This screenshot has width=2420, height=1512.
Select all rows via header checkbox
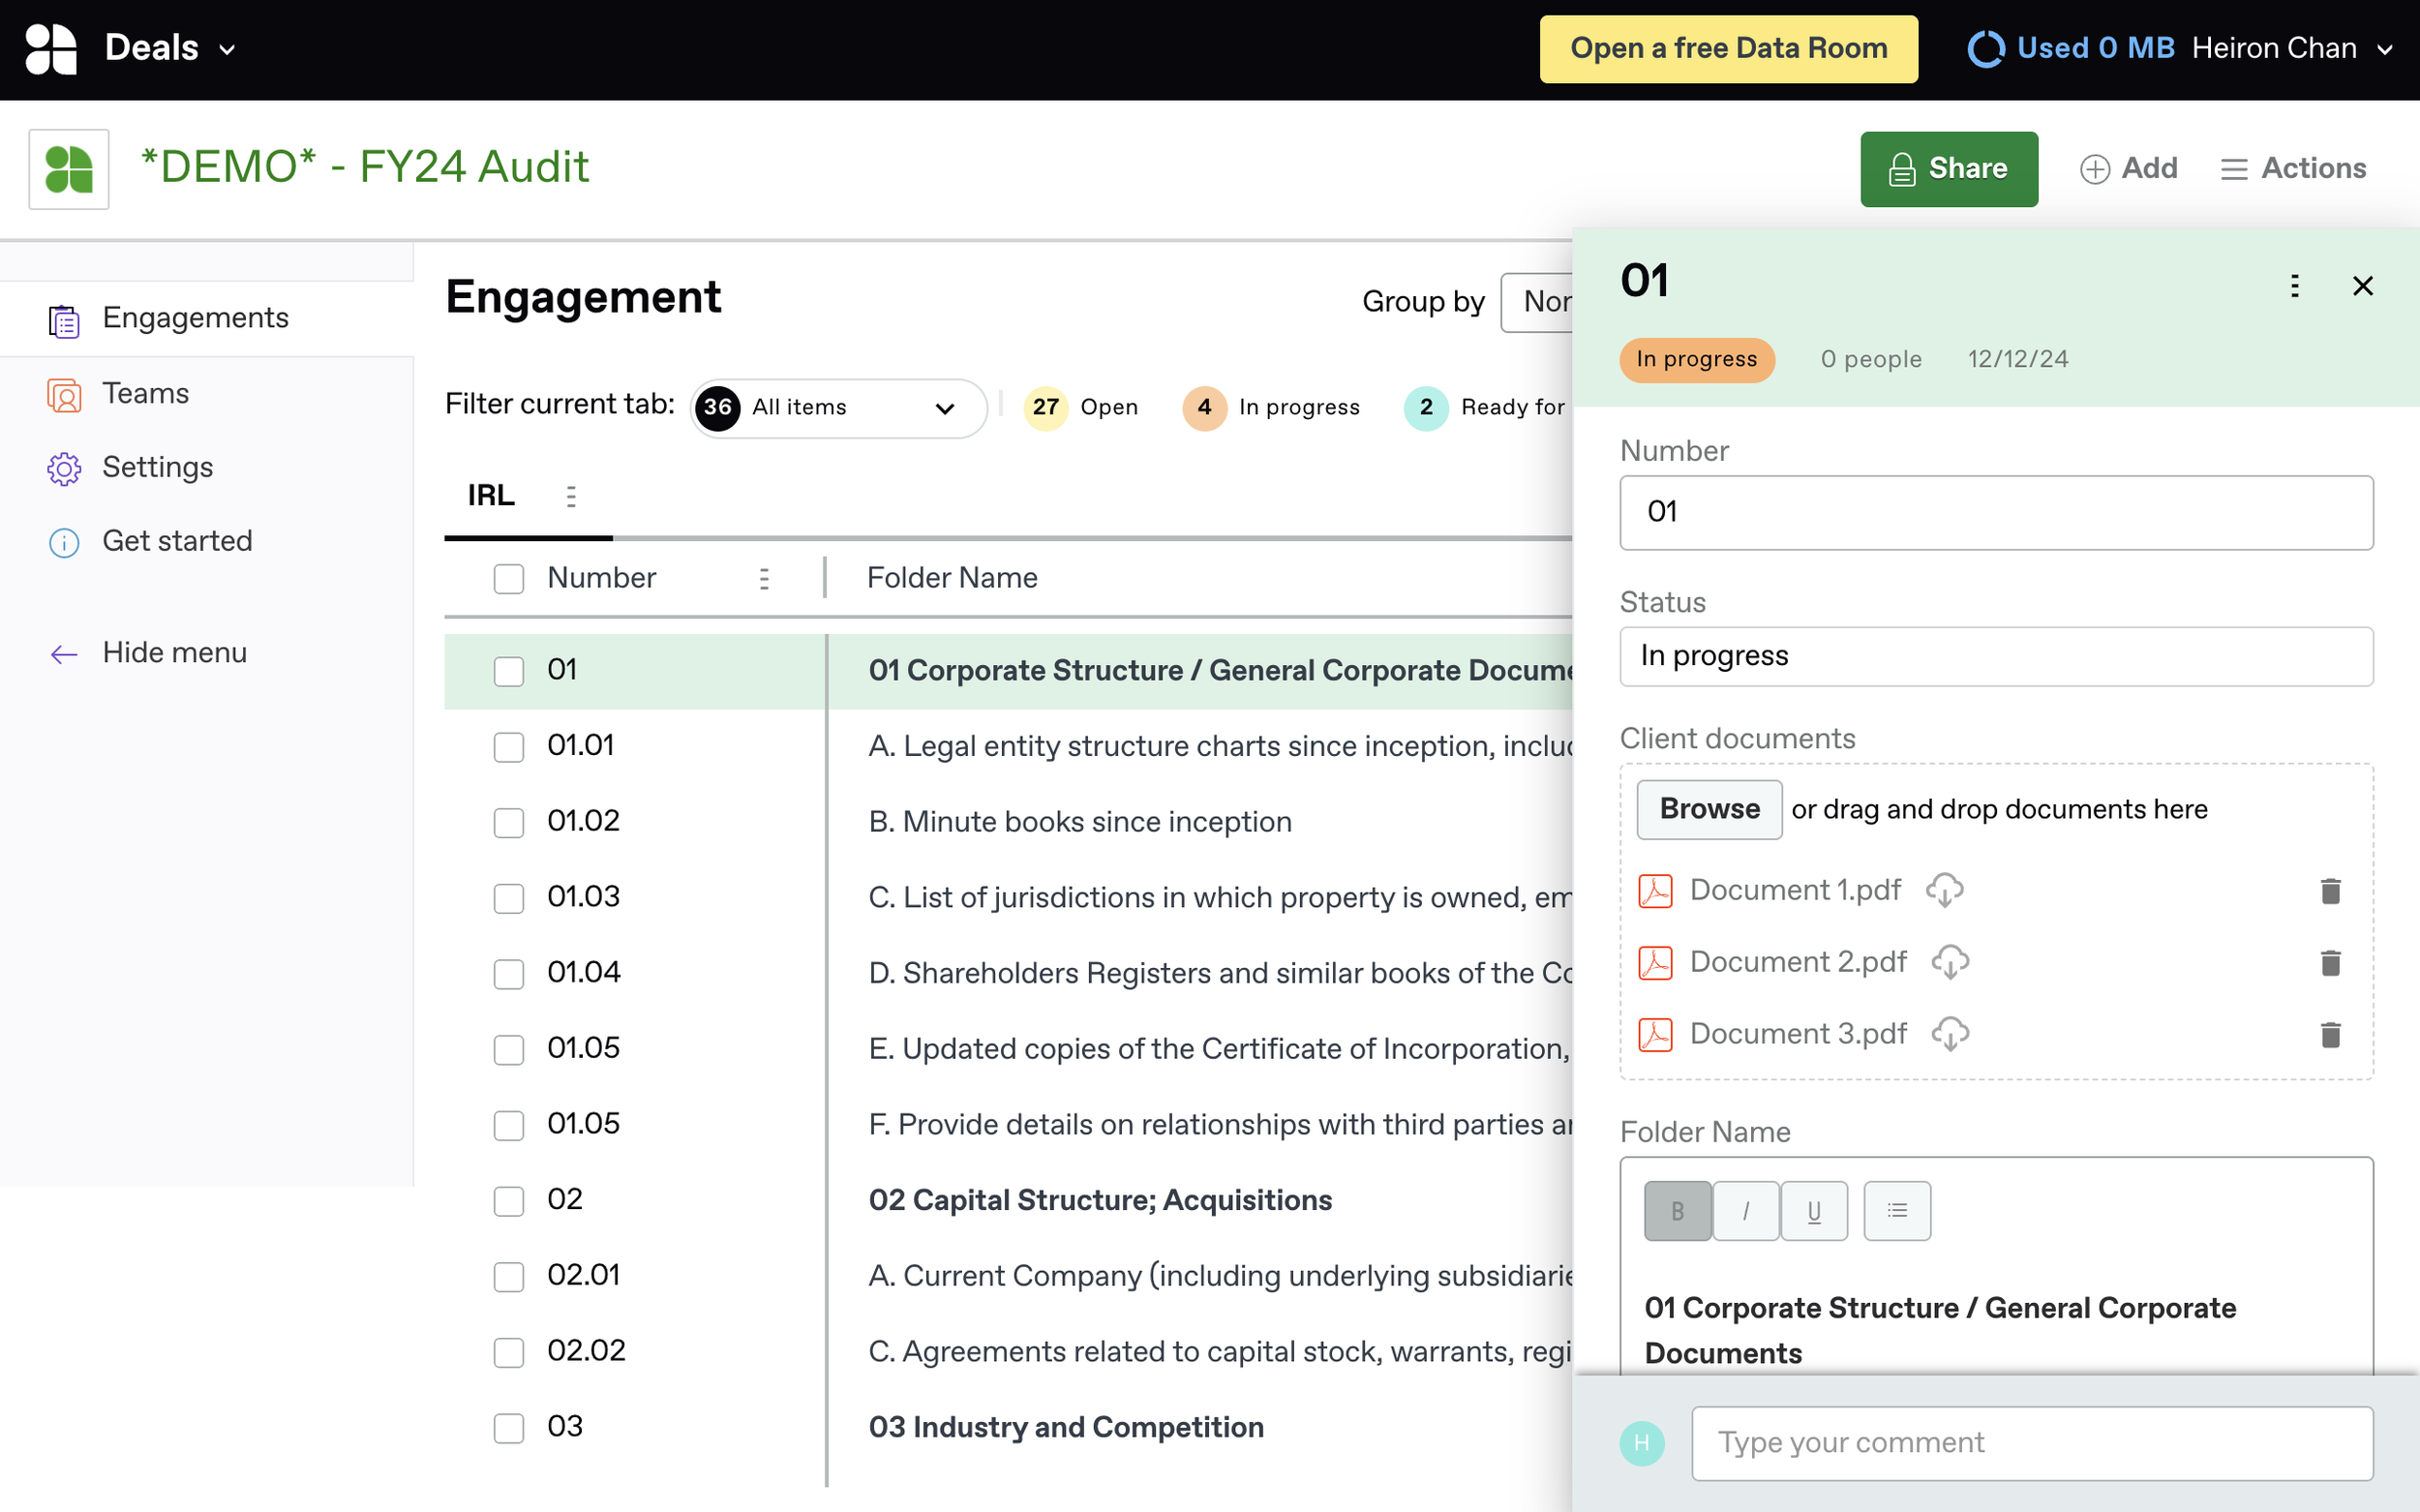click(x=508, y=578)
